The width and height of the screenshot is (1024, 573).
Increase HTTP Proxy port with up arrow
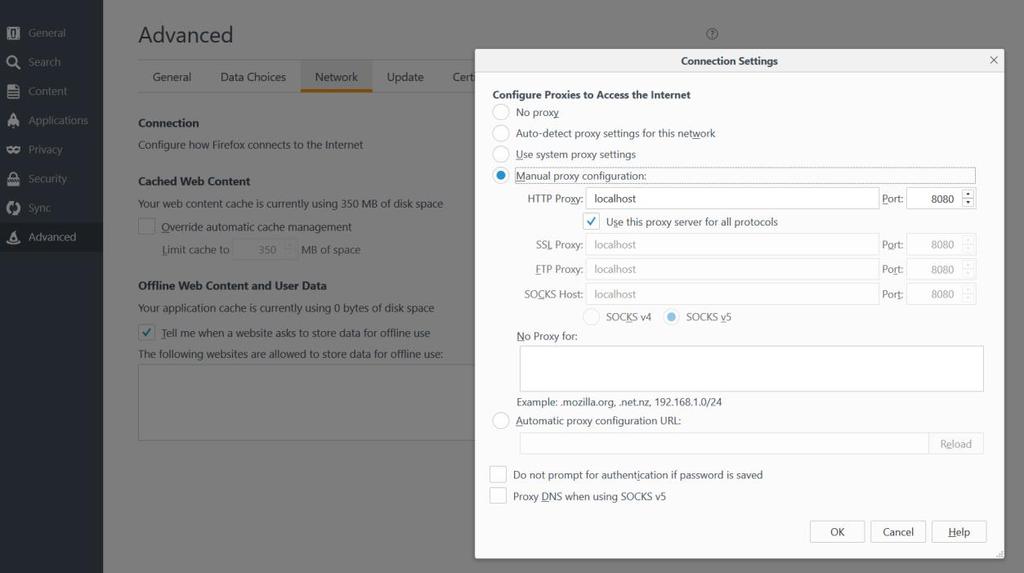pyautogui.click(x=968, y=194)
